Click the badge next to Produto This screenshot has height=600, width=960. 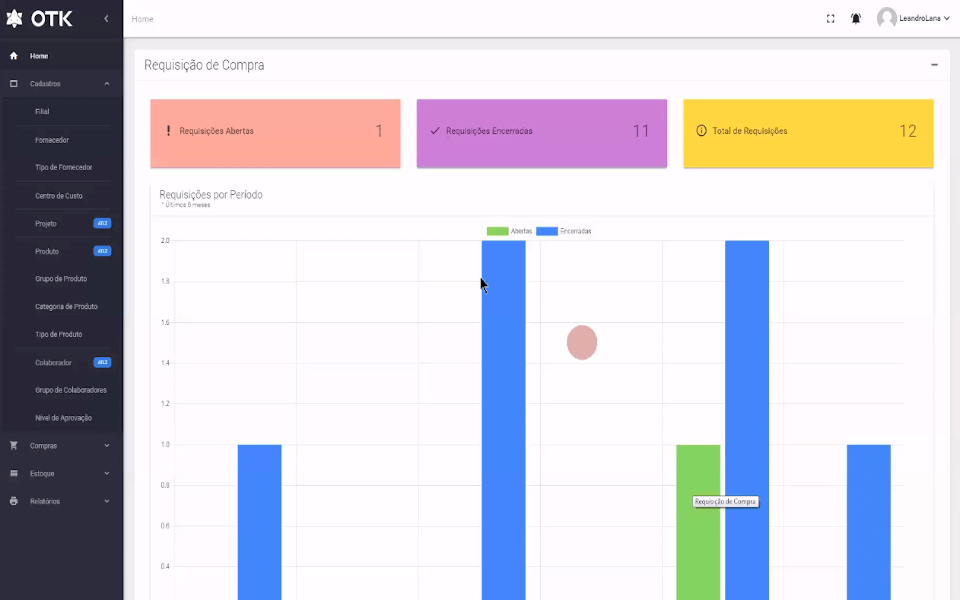click(x=102, y=251)
